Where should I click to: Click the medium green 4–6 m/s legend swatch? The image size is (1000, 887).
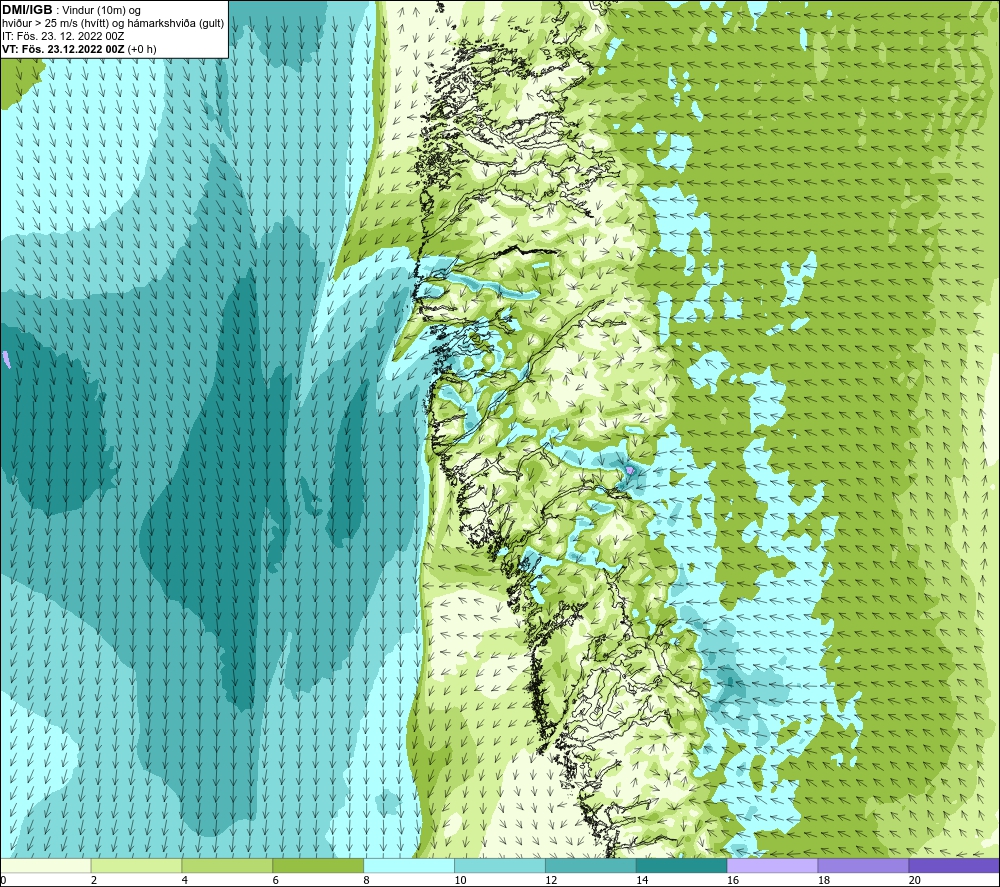[x=227, y=865]
